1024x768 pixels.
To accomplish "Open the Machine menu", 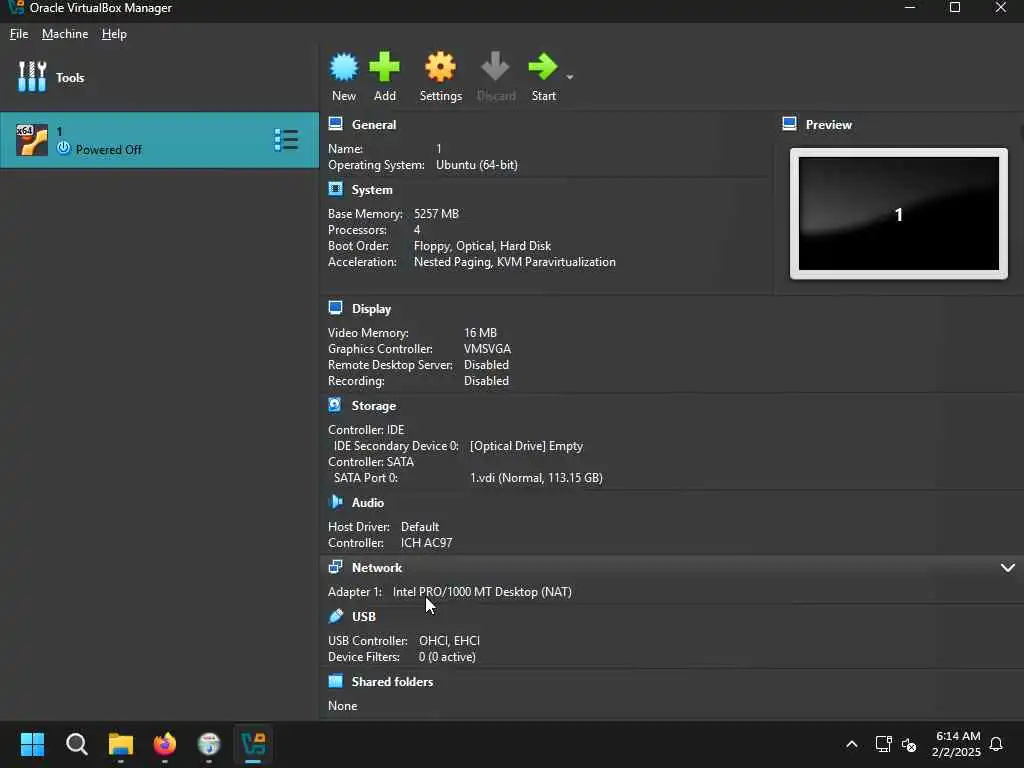I will click(x=65, y=34).
